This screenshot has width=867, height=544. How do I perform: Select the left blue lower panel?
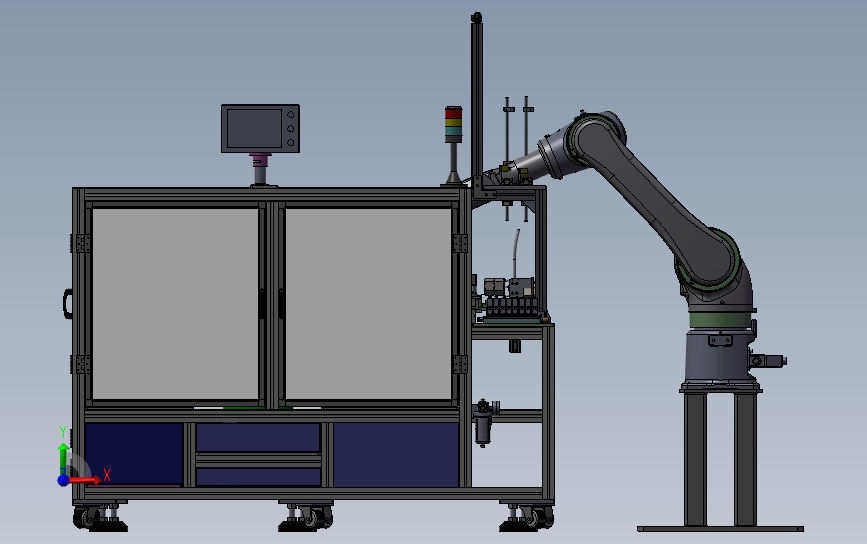tap(134, 454)
